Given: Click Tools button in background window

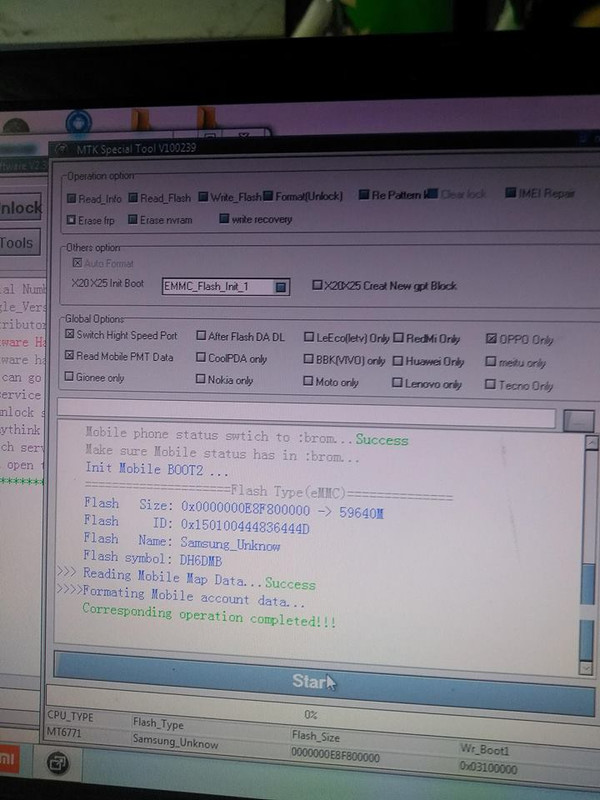Looking at the screenshot, I should click(19, 243).
